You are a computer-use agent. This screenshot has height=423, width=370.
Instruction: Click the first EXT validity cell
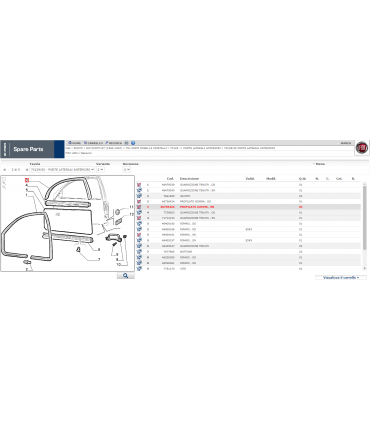[x=249, y=229]
